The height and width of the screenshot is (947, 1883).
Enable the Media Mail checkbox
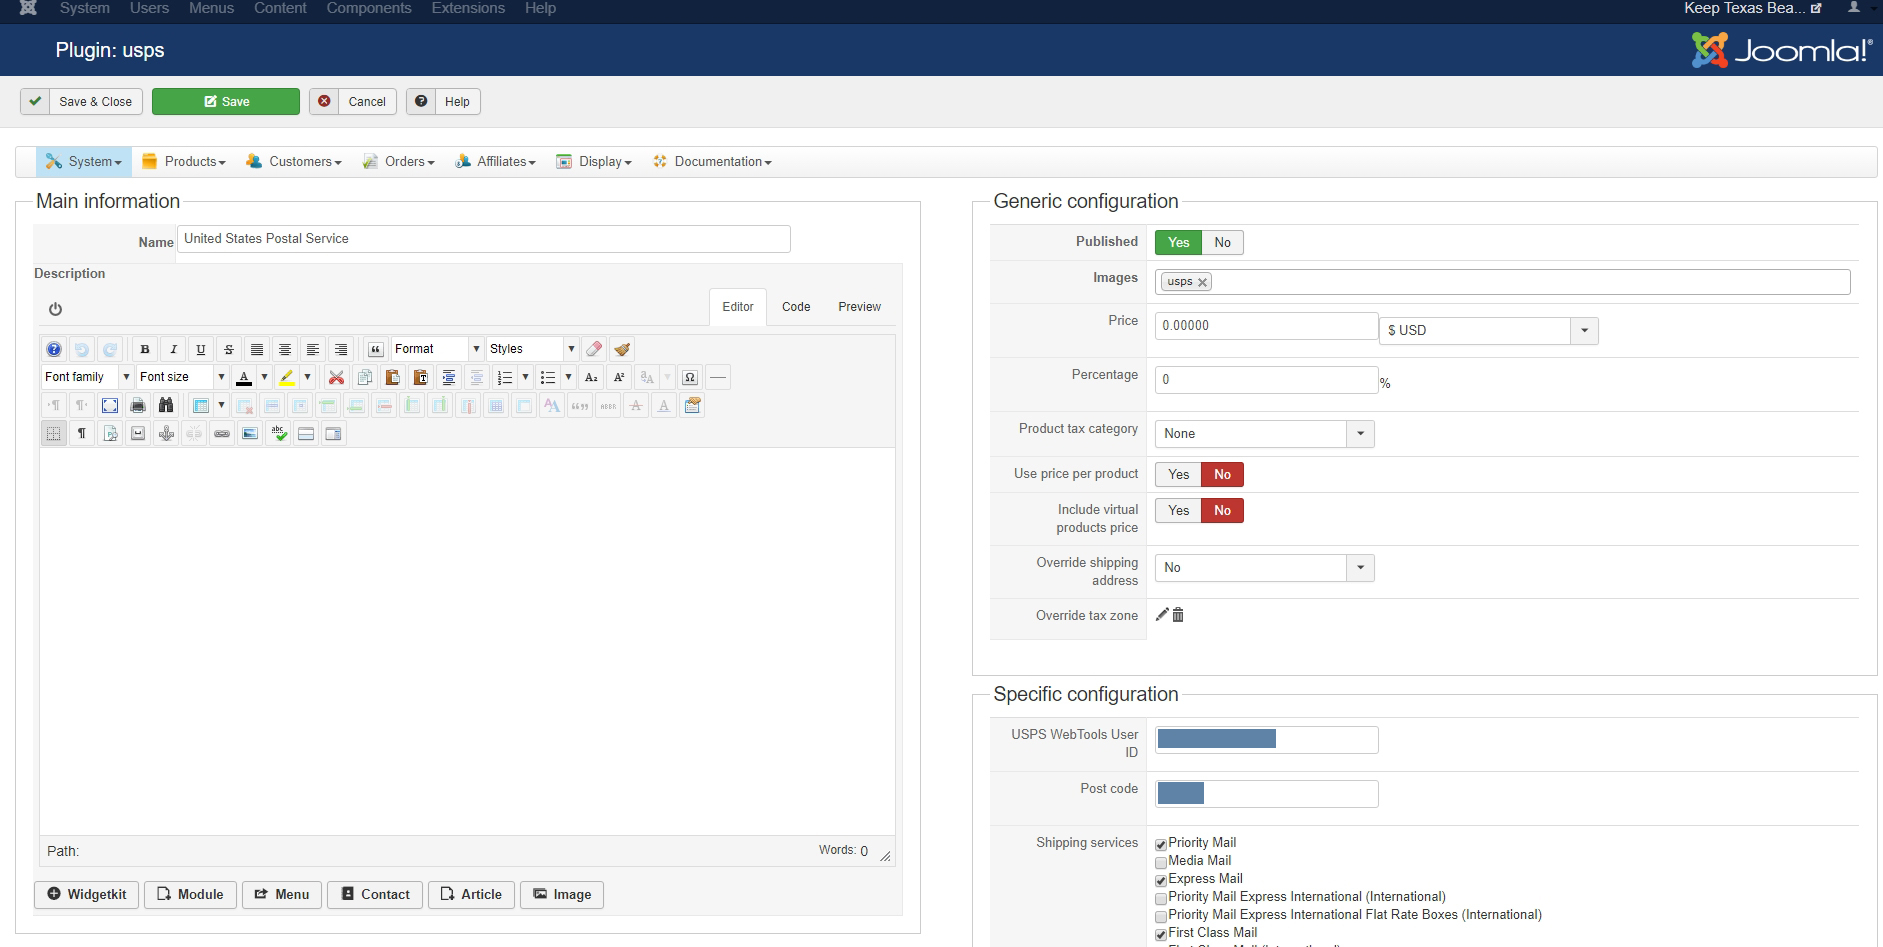(1161, 862)
